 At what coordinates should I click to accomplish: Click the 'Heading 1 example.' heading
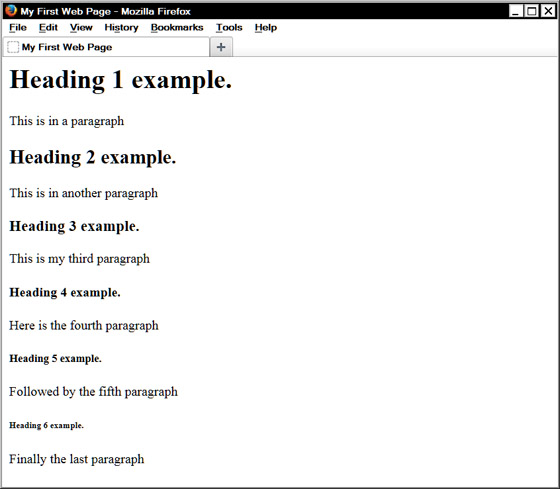(x=121, y=80)
